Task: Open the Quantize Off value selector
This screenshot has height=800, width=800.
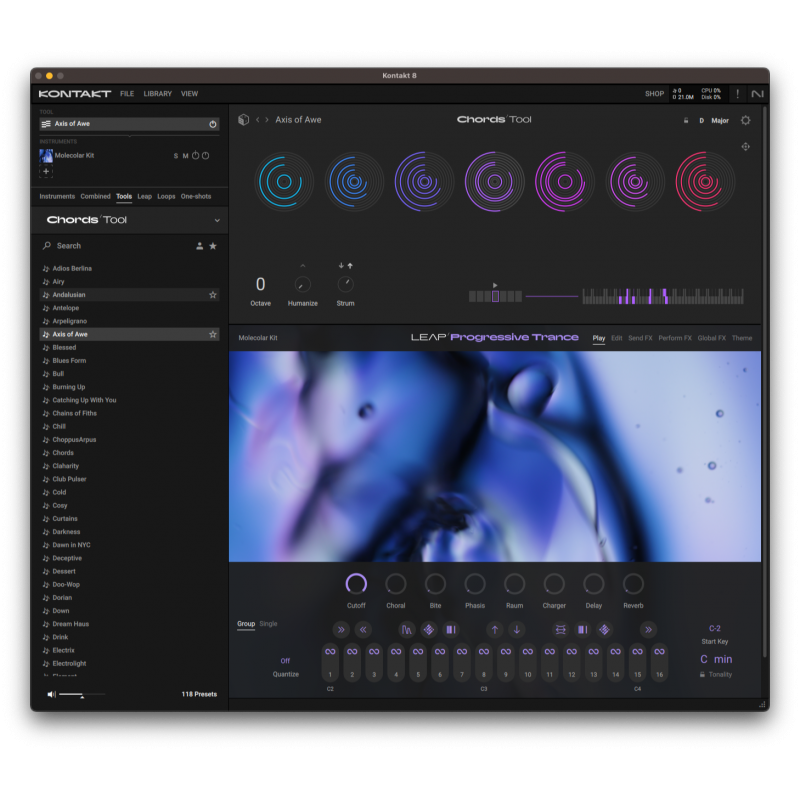Action: click(285, 661)
